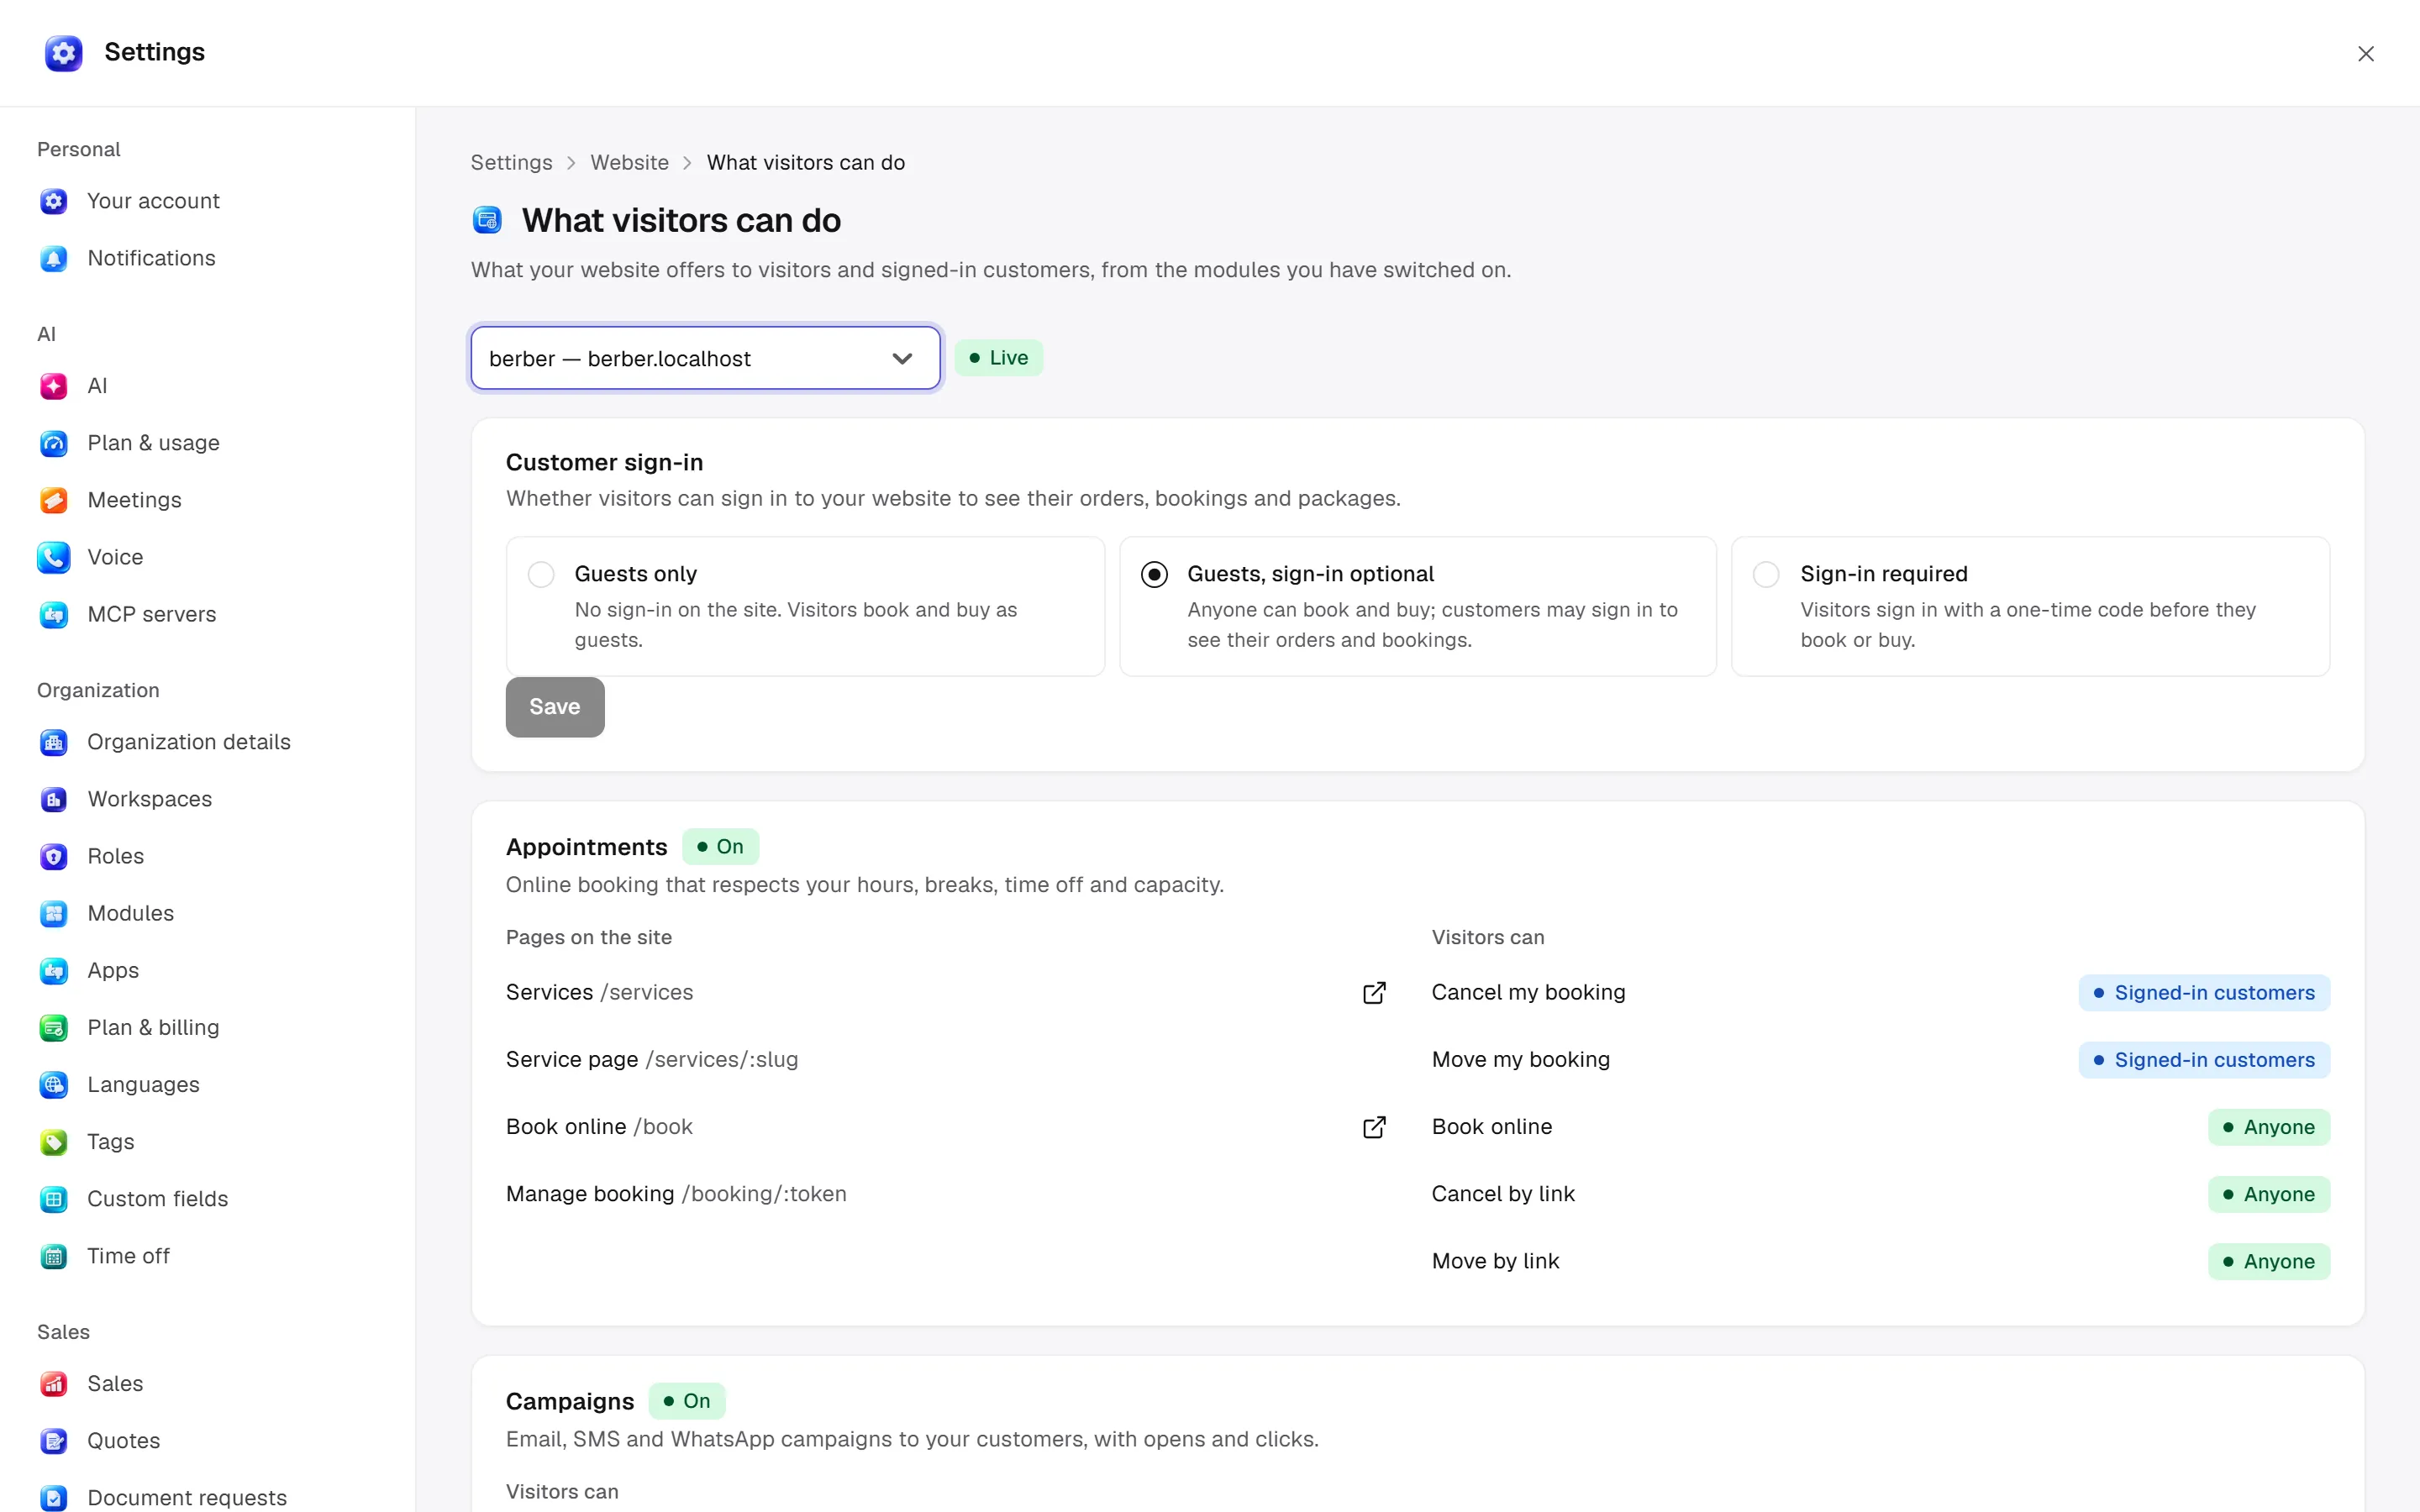Select the Guests only radio option
2420x1512 pixels.
(541, 574)
